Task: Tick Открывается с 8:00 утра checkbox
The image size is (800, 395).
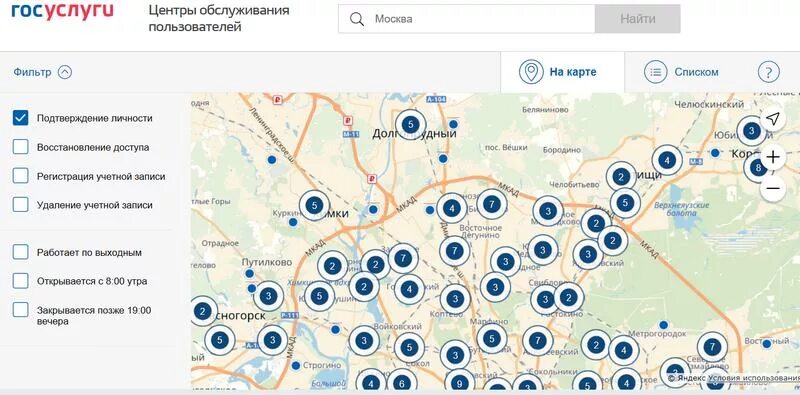Action: (20, 281)
